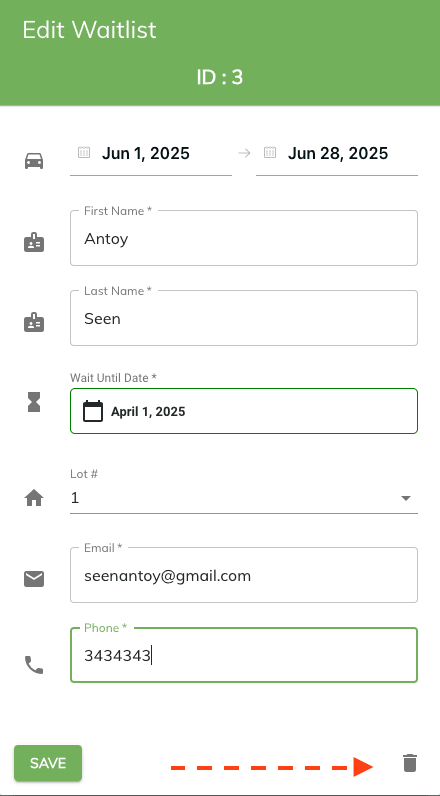Click the ID badge icon beside First Name
Viewport: 440px width, 796px height.
(x=34, y=243)
